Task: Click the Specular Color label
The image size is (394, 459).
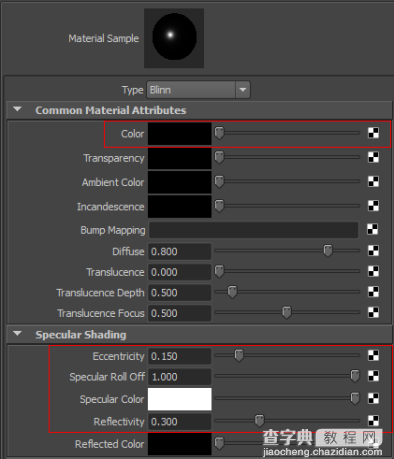Action: [x=112, y=399]
